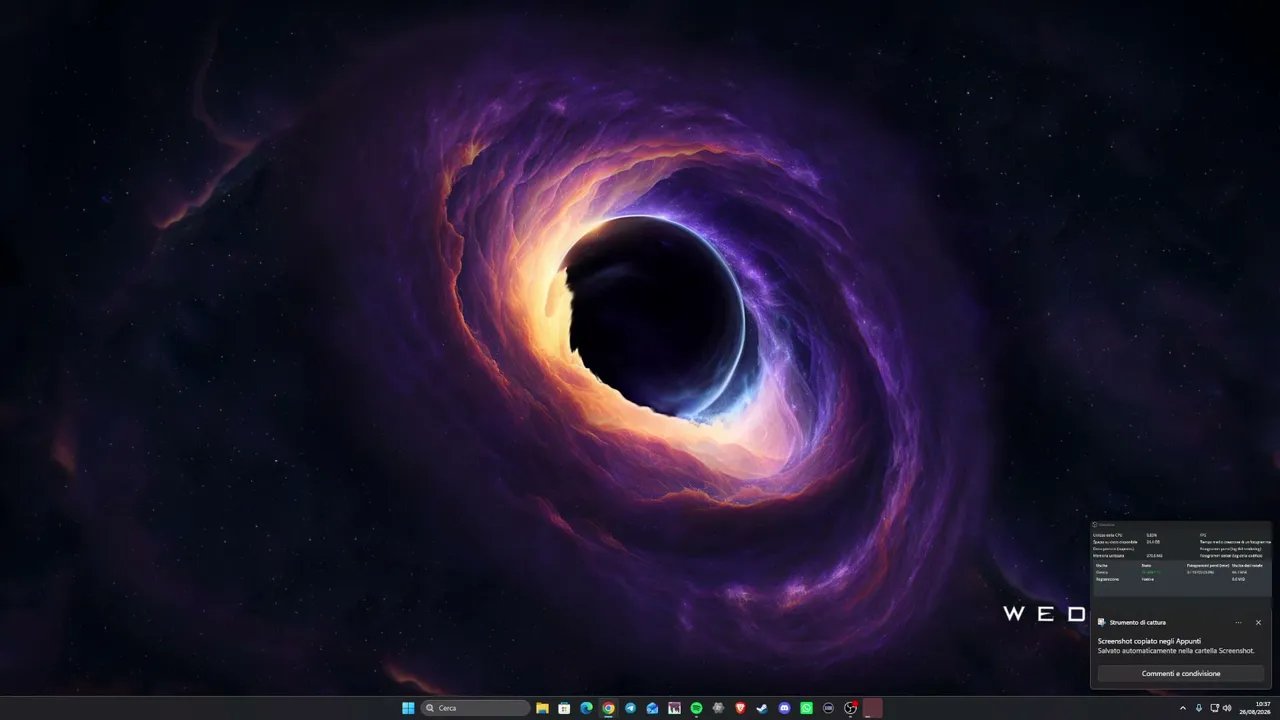1280x720 pixels.
Task: Open WhatsApp from the taskbar
Action: point(806,708)
